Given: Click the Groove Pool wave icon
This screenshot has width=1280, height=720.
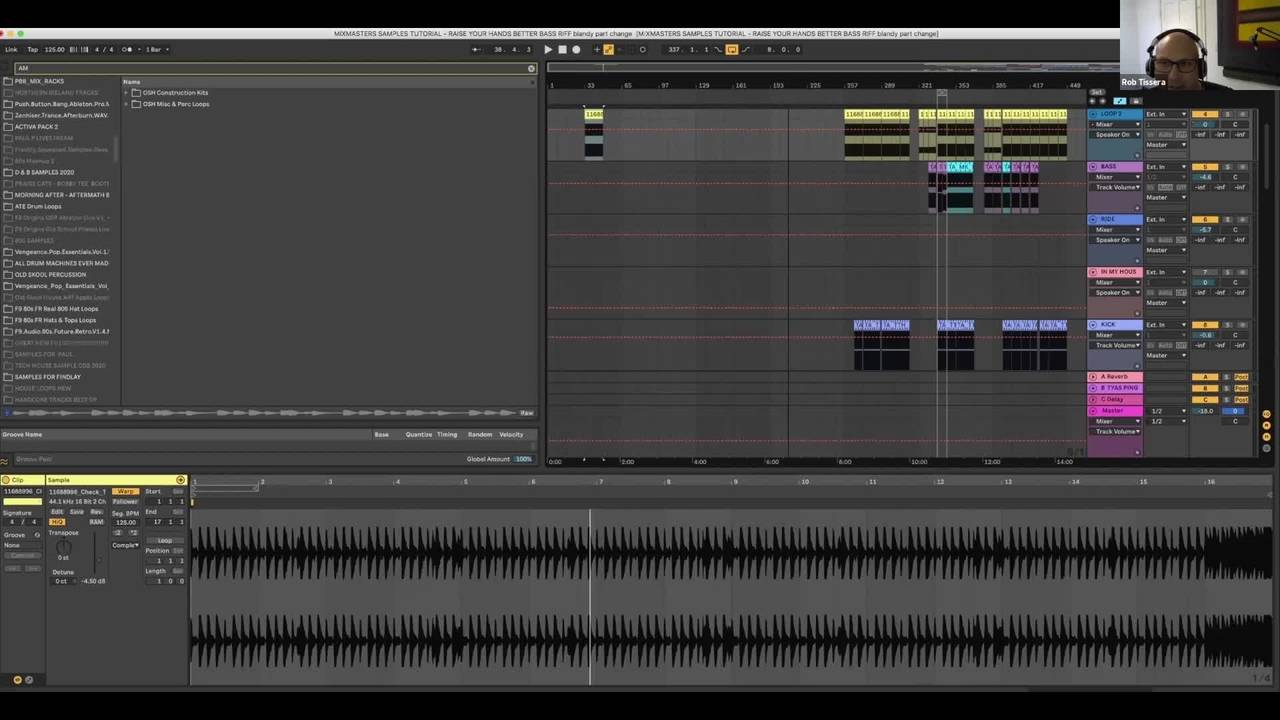Looking at the screenshot, I should [x=5, y=459].
